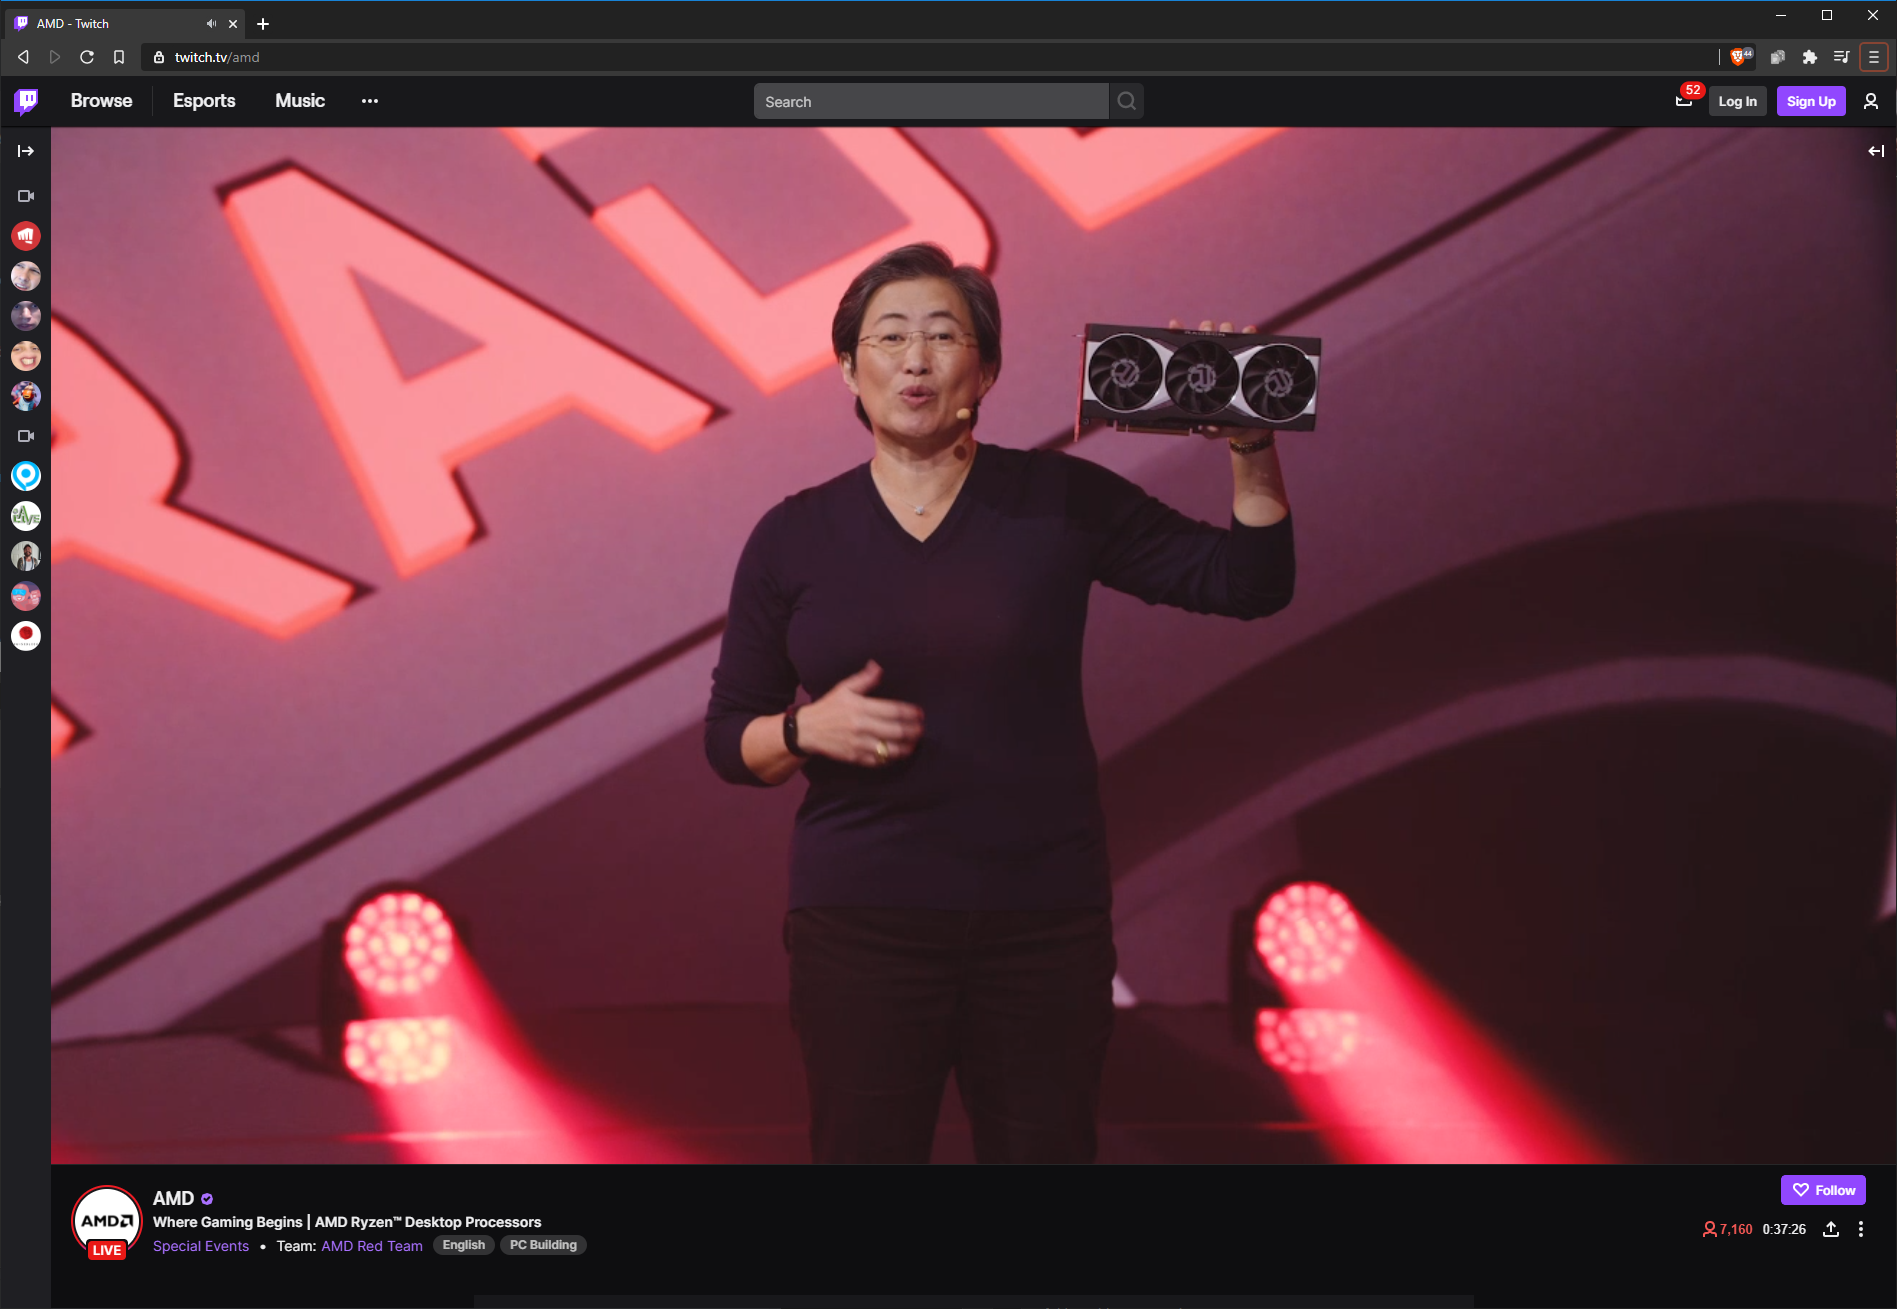Follow the AMD channel

(x=1823, y=1190)
